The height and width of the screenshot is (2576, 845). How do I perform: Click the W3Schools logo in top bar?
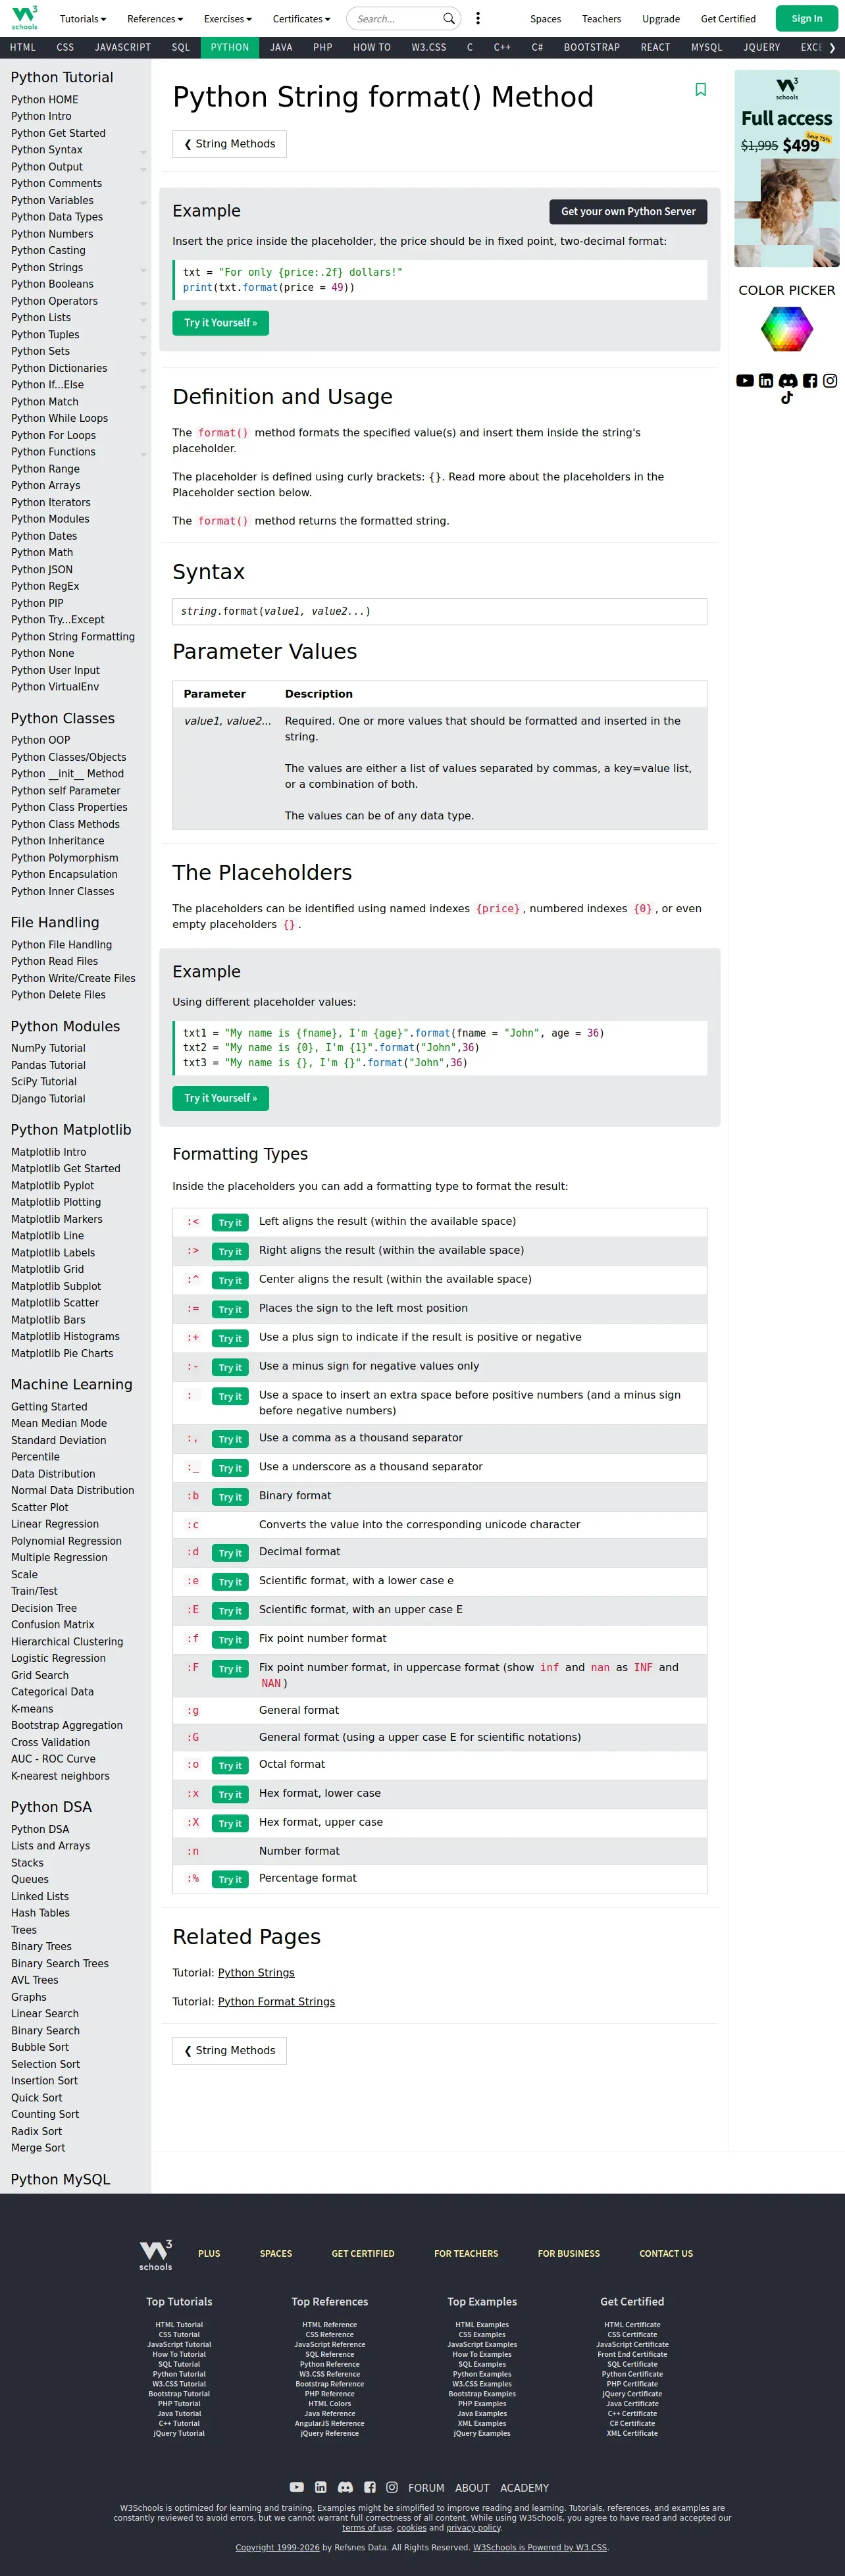pos(24,17)
